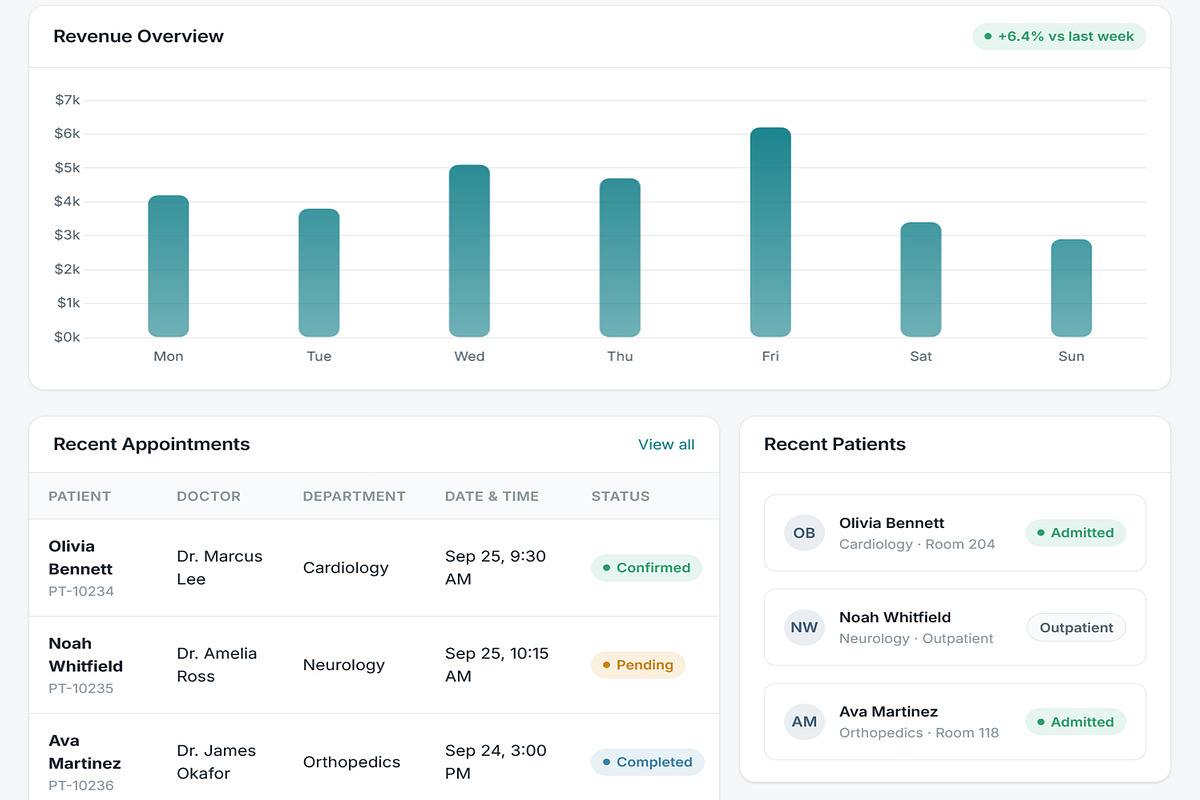Click the DEPARTMENT column header
This screenshot has width=1200, height=800.
pos(354,496)
